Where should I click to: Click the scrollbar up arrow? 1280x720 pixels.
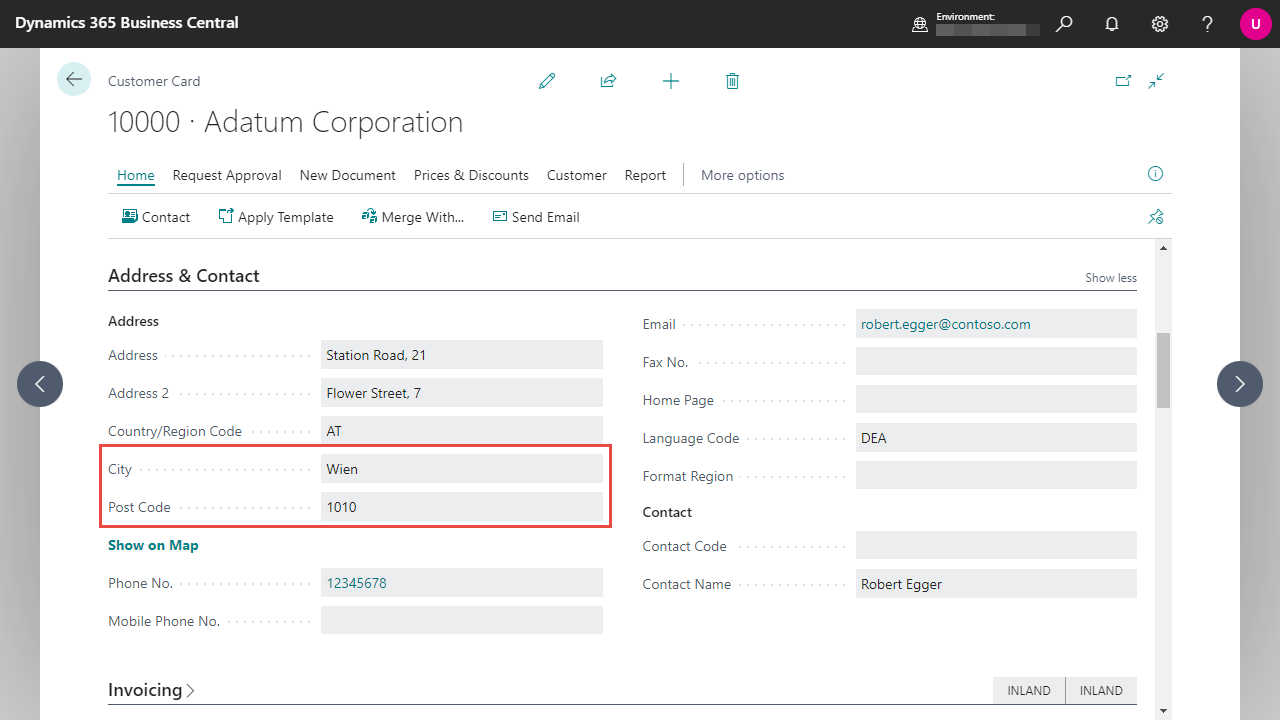pos(1163,247)
